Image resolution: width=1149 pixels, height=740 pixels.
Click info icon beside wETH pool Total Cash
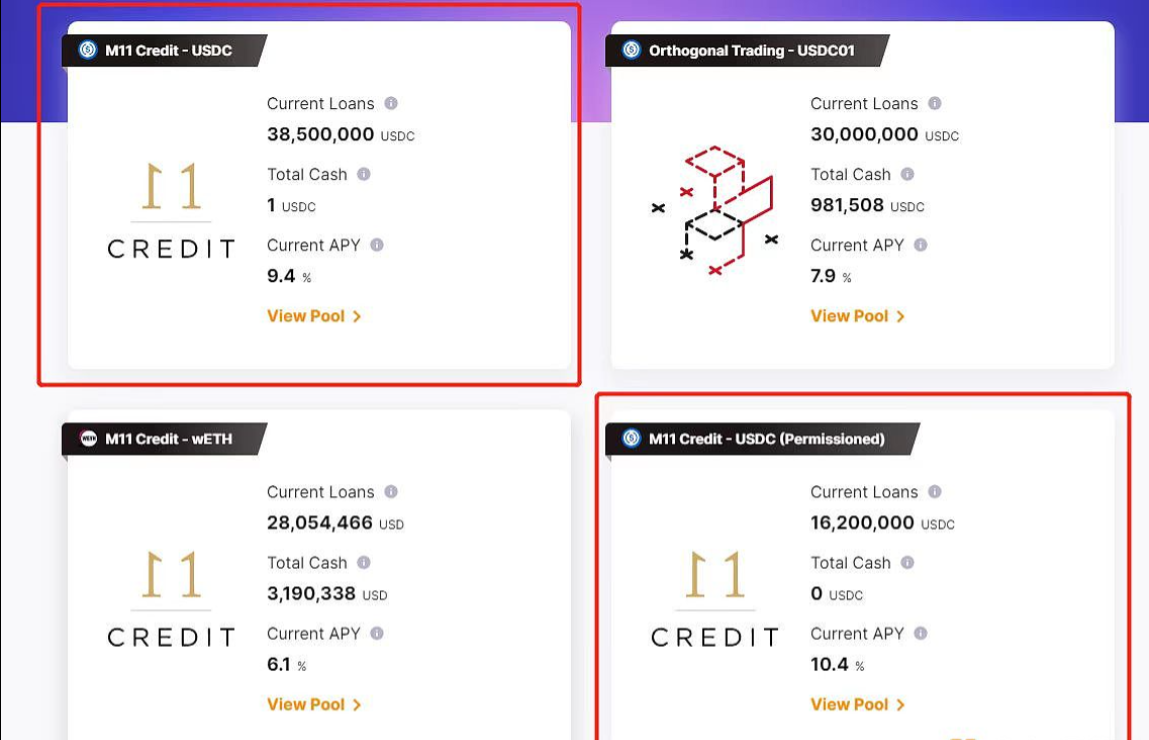coord(364,563)
